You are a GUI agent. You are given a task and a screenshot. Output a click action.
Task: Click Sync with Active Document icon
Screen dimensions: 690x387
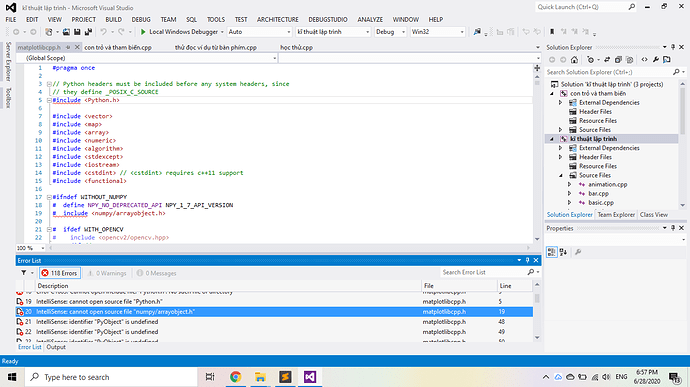coord(607,60)
